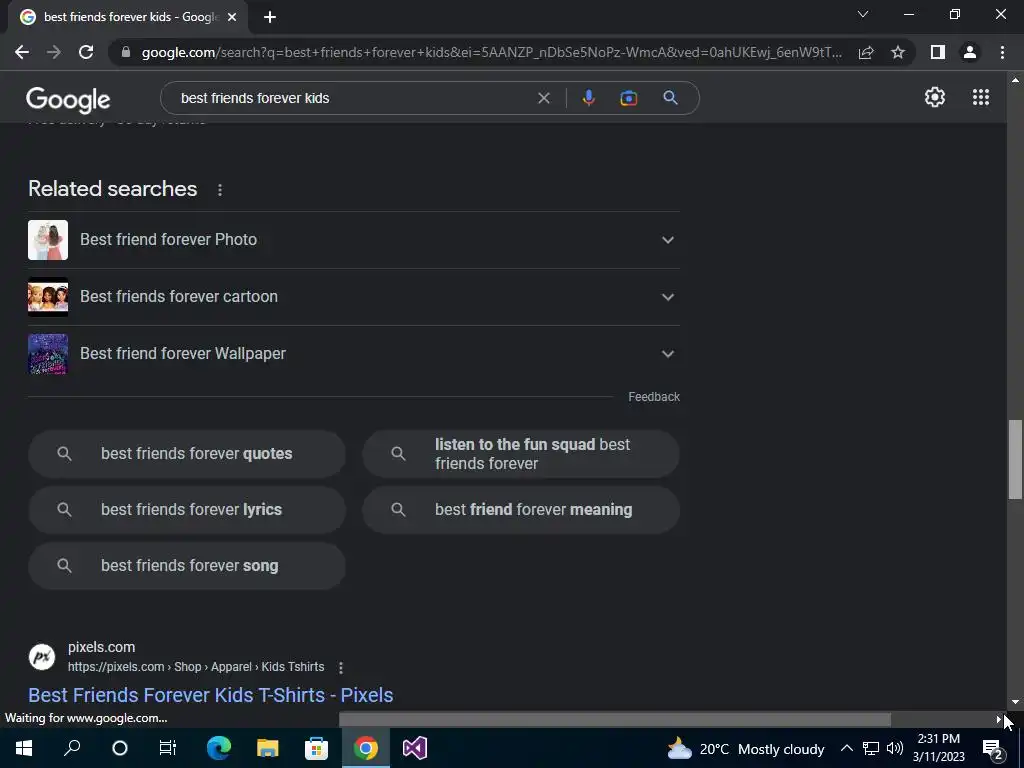Open Related searches more options
The width and height of the screenshot is (1024, 768).
coord(220,190)
